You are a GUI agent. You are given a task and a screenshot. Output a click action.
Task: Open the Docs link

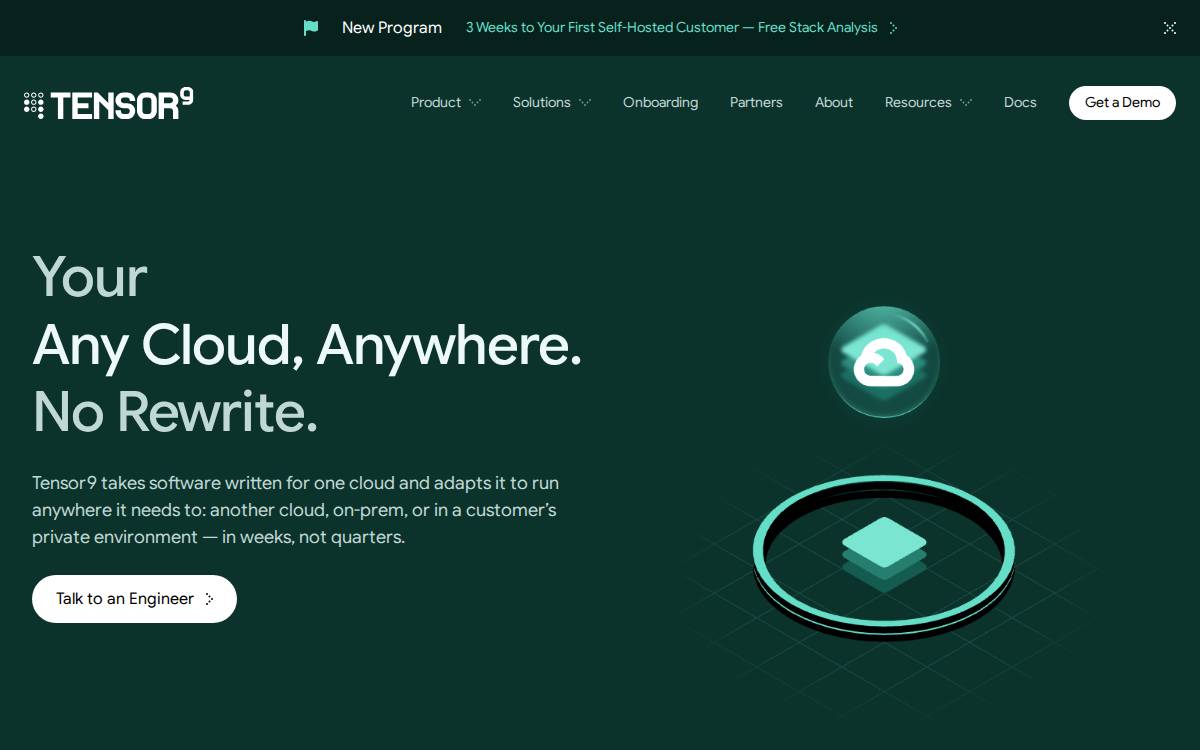coord(1020,102)
